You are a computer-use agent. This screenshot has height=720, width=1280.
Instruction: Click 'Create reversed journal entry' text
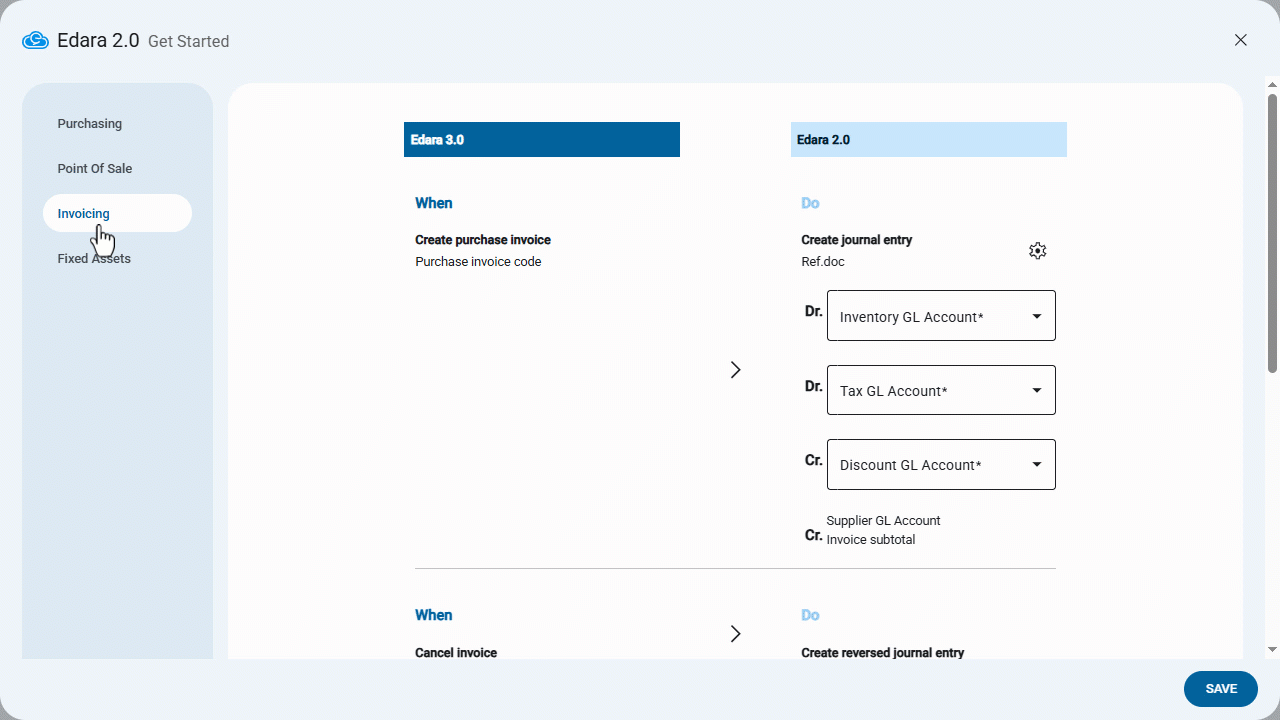tap(883, 653)
